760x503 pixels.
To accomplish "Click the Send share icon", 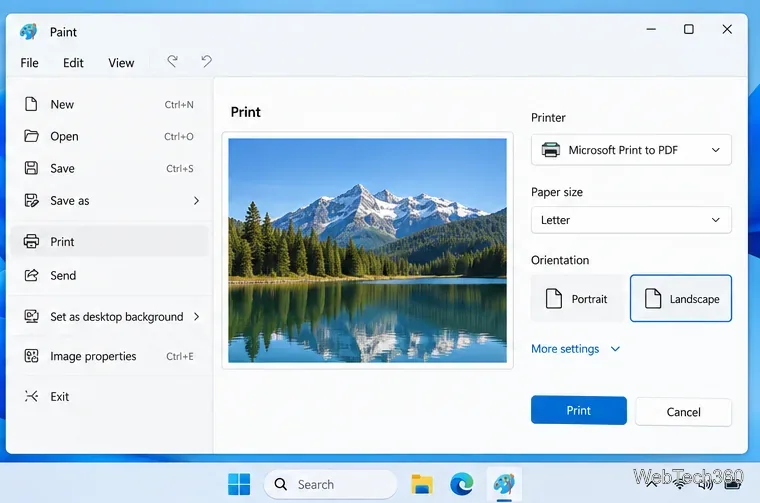I will click(x=31, y=275).
